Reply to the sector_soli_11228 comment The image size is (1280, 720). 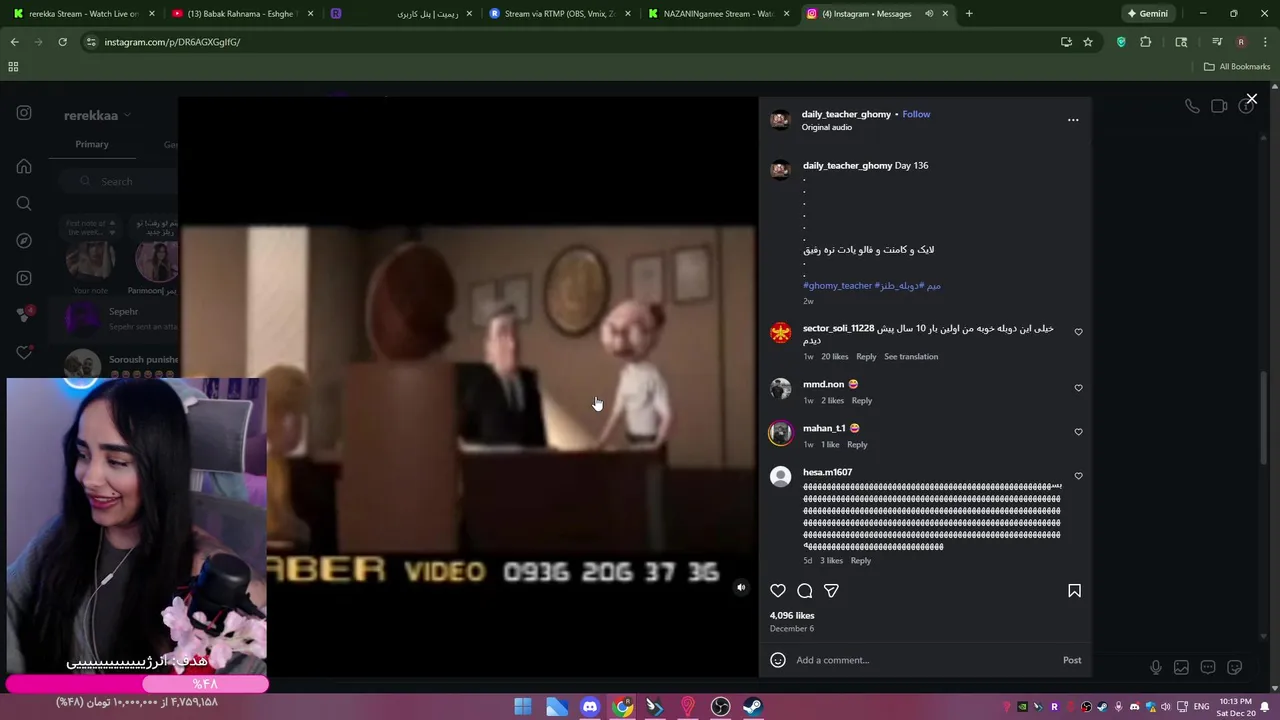tap(866, 356)
